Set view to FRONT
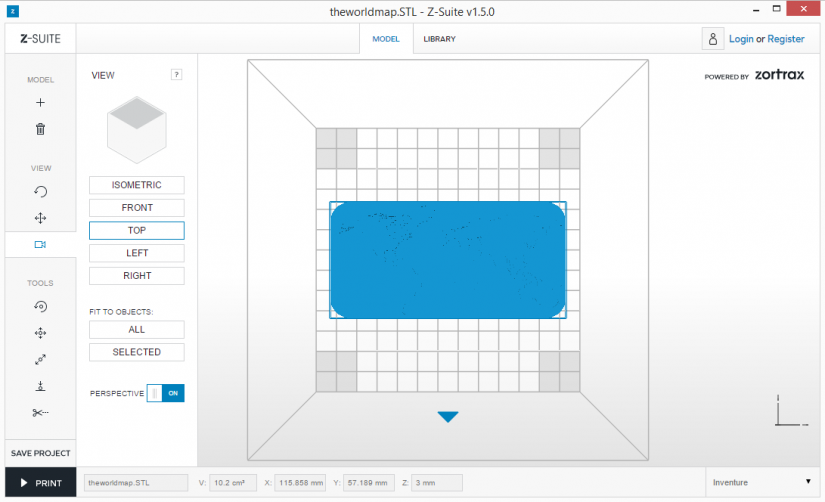This screenshot has width=825, height=502. [x=137, y=208]
